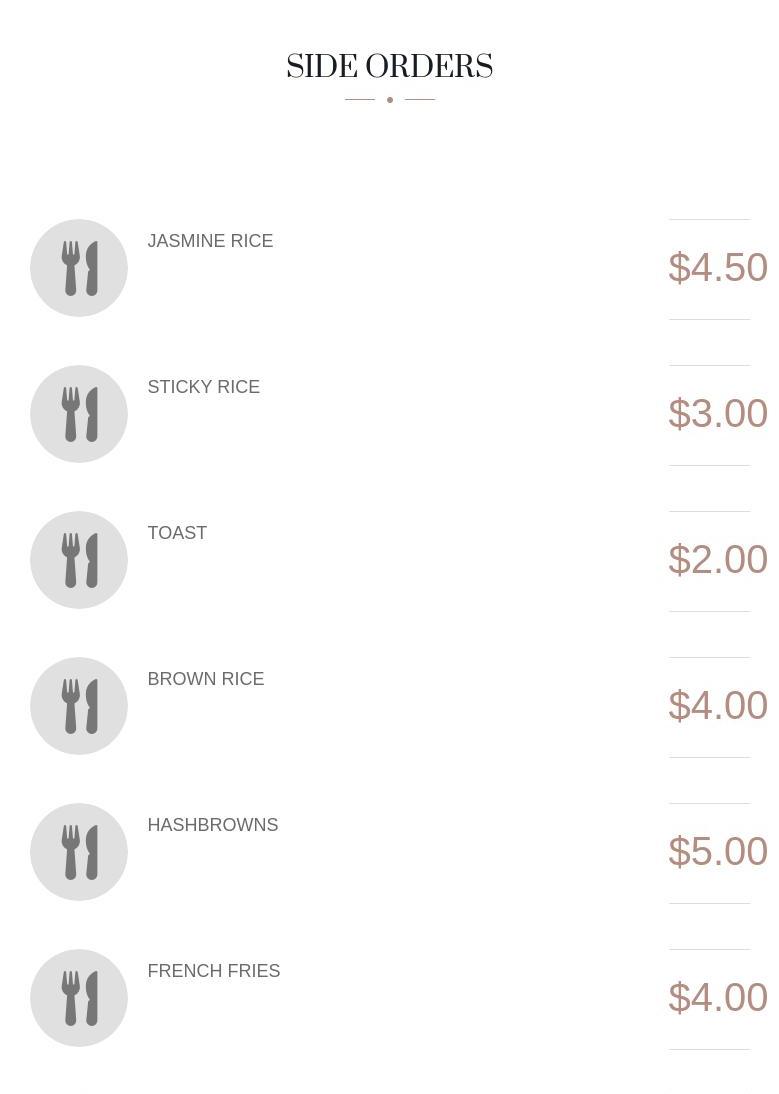Click the French Fries $4.00 price
Image resolution: width=779 pixels, height=1094 pixels.
(x=717, y=998)
